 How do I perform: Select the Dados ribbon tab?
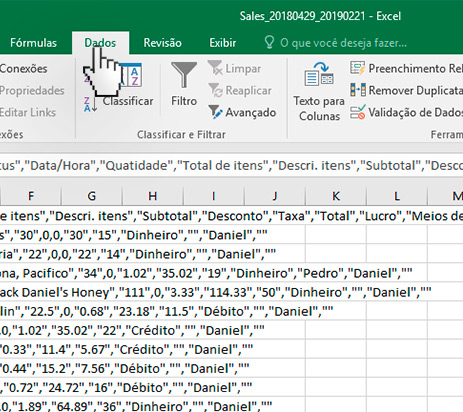[x=100, y=43]
